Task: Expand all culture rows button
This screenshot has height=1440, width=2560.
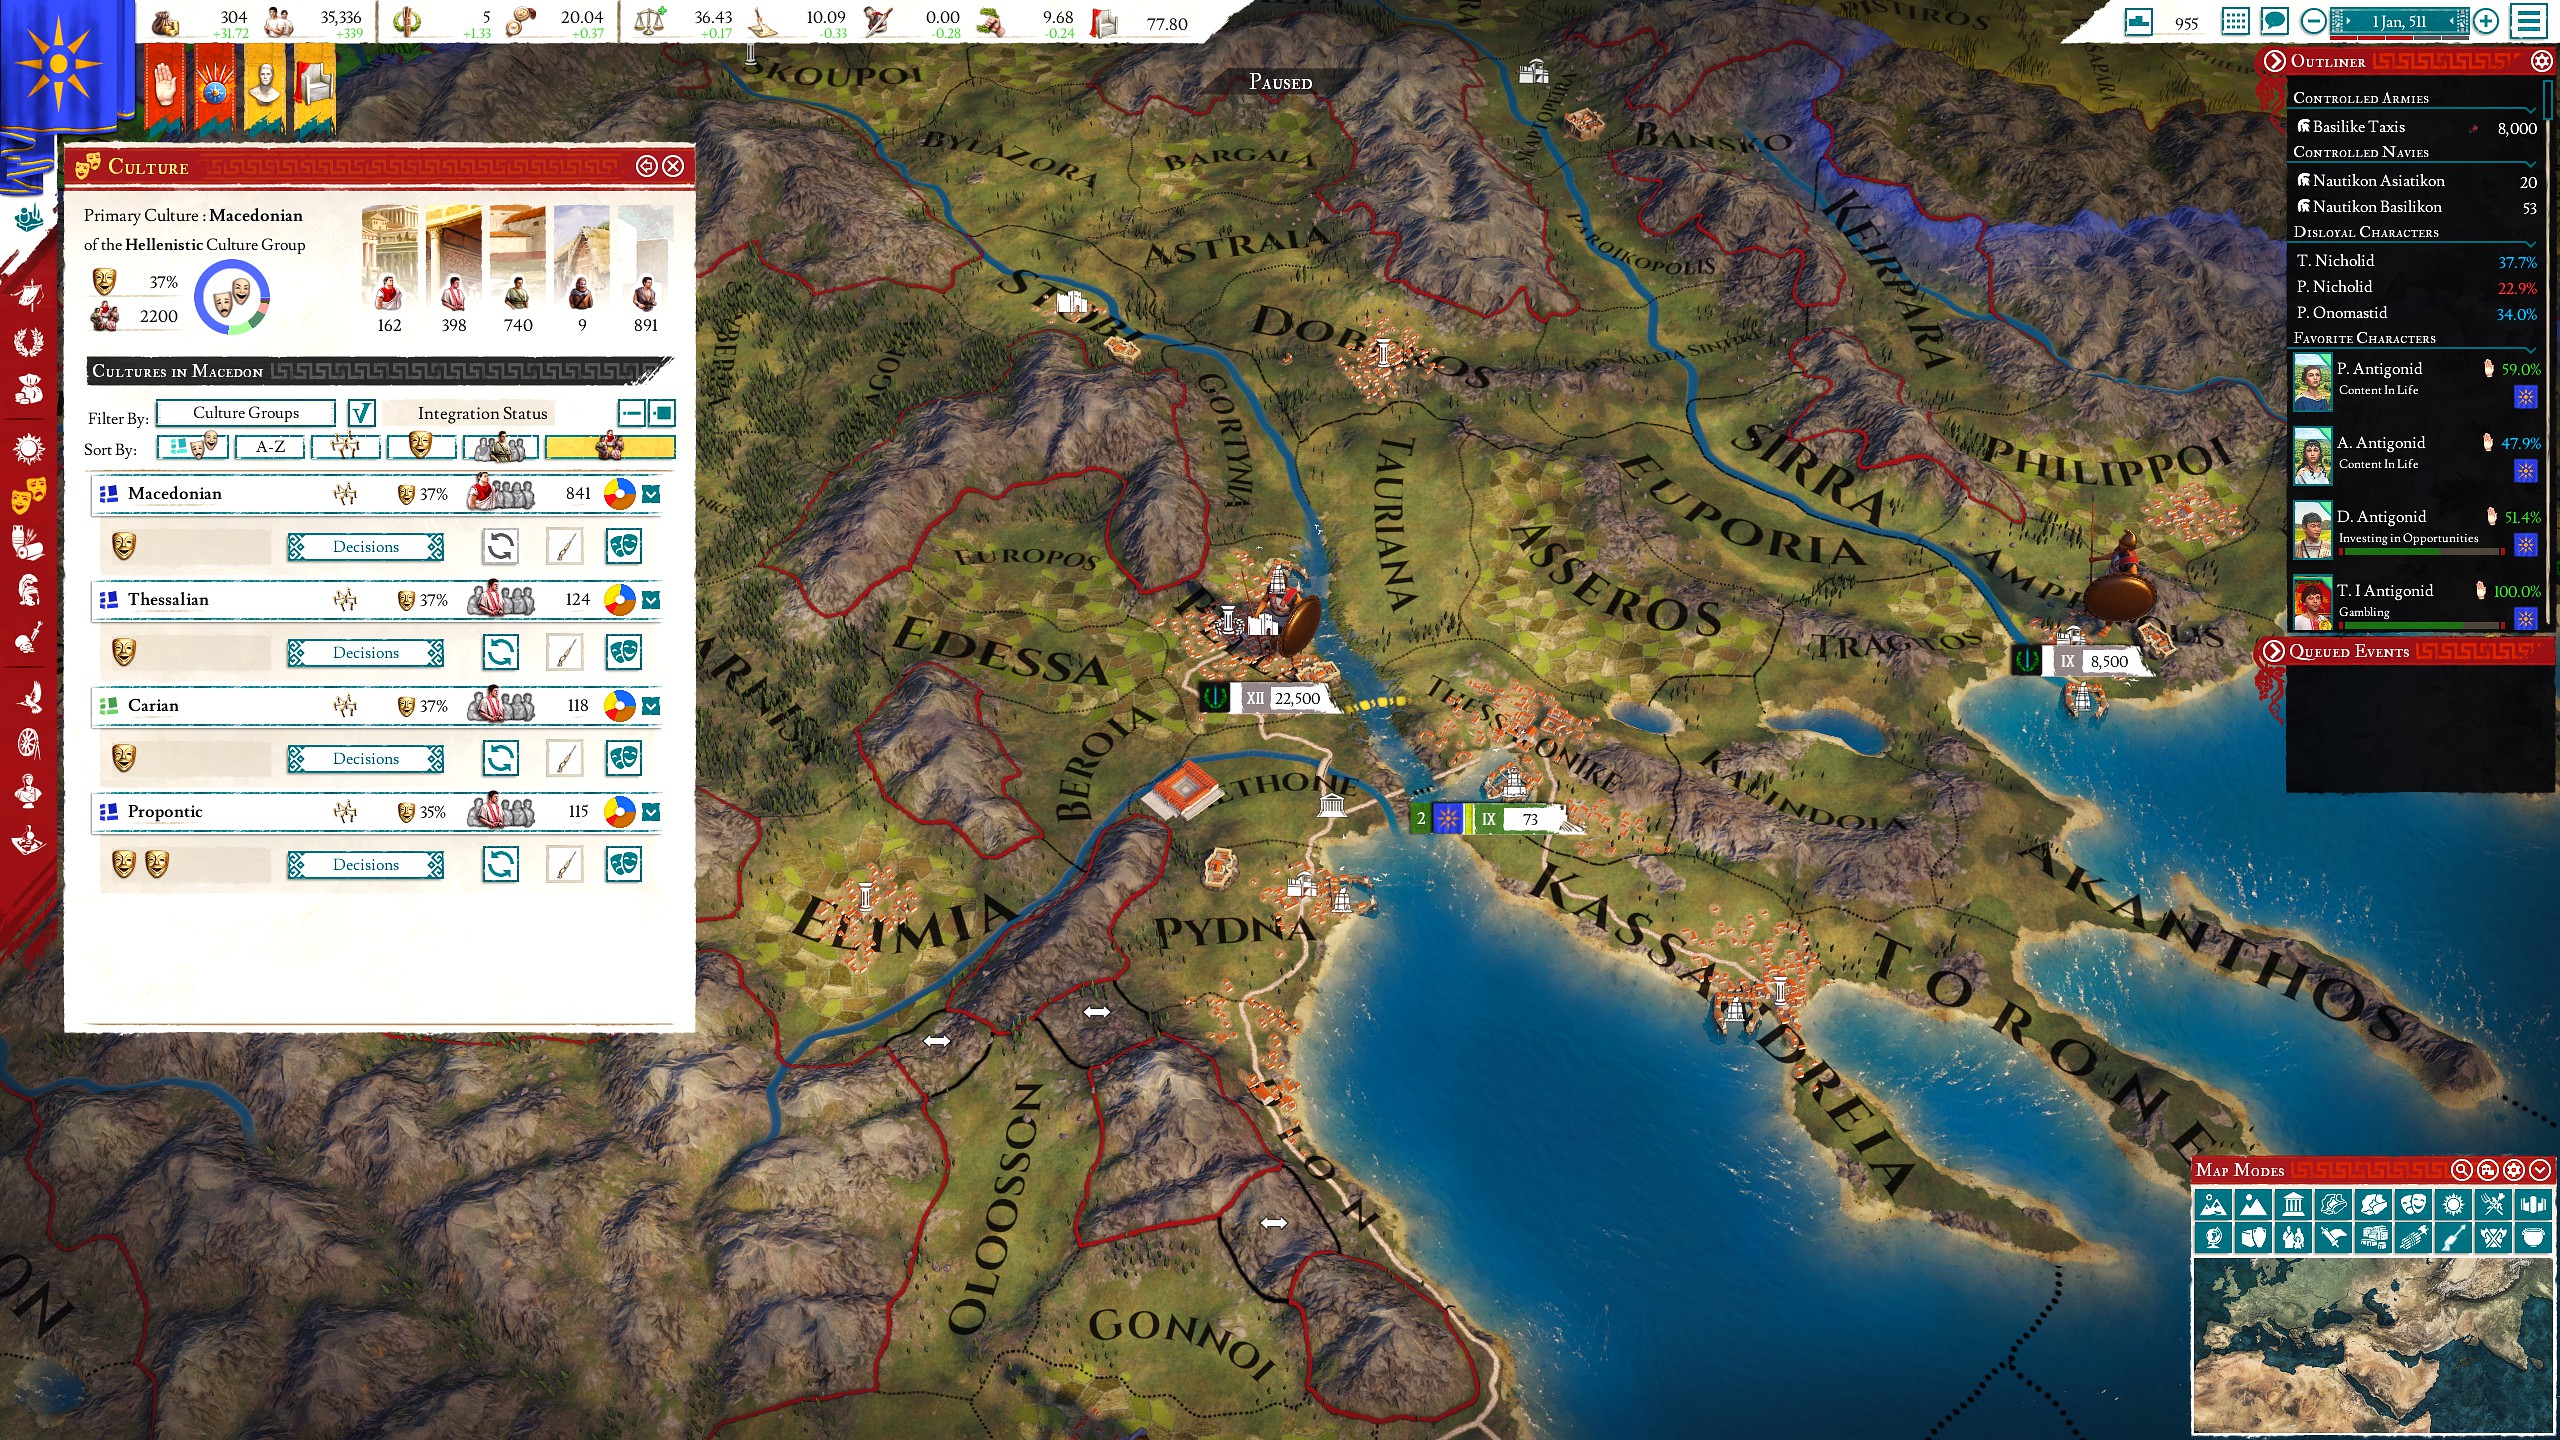Action: coord(661,412)
